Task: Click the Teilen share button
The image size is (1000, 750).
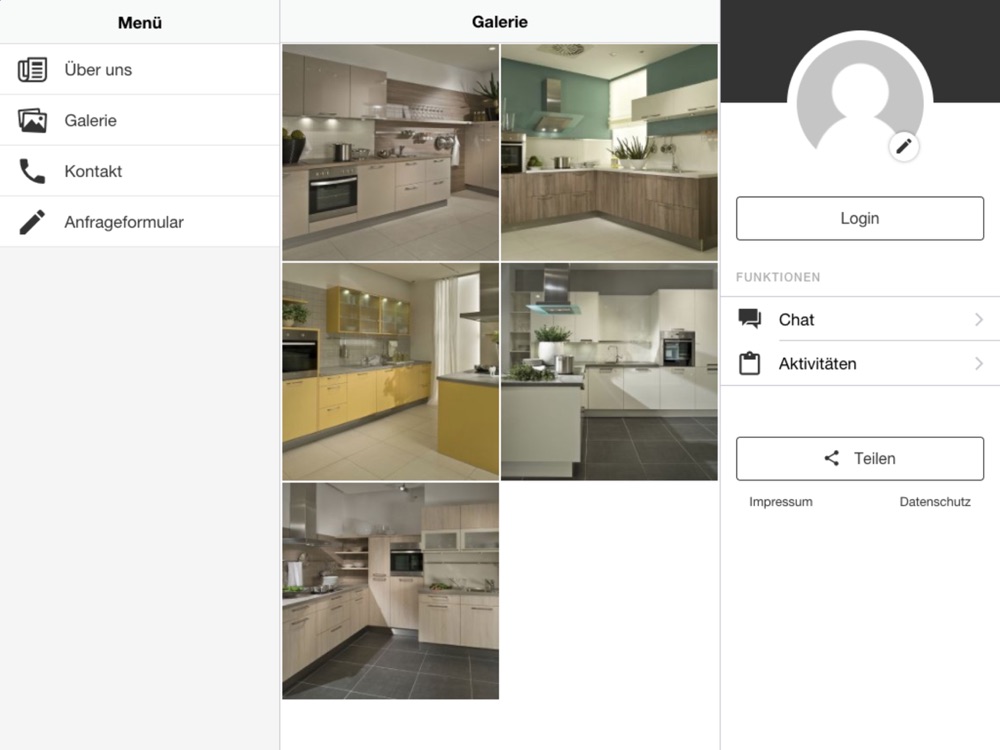Action: click(x=860, y=459)
